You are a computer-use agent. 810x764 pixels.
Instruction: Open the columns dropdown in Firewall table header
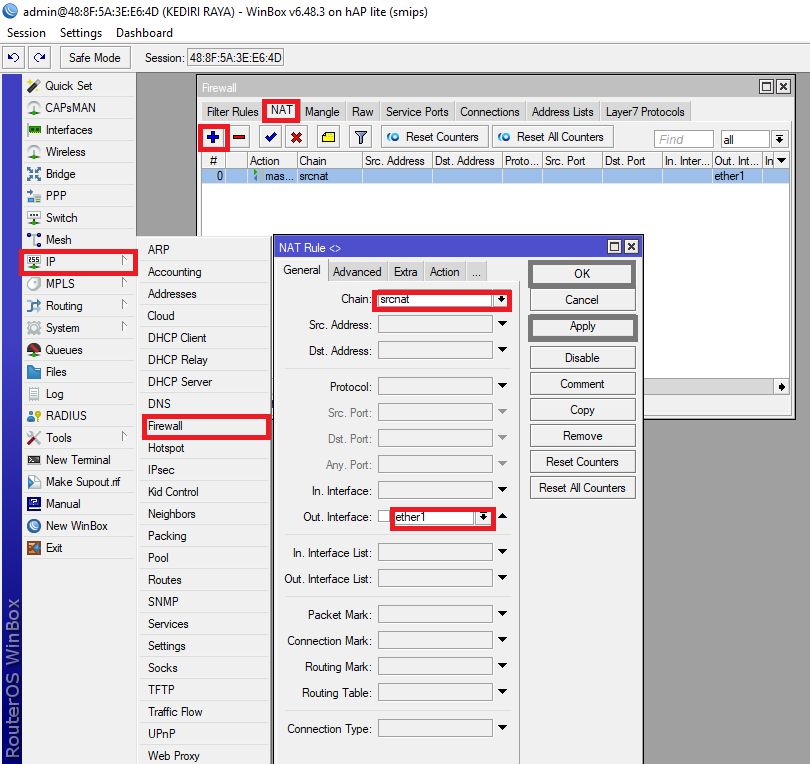coord(782,161)
